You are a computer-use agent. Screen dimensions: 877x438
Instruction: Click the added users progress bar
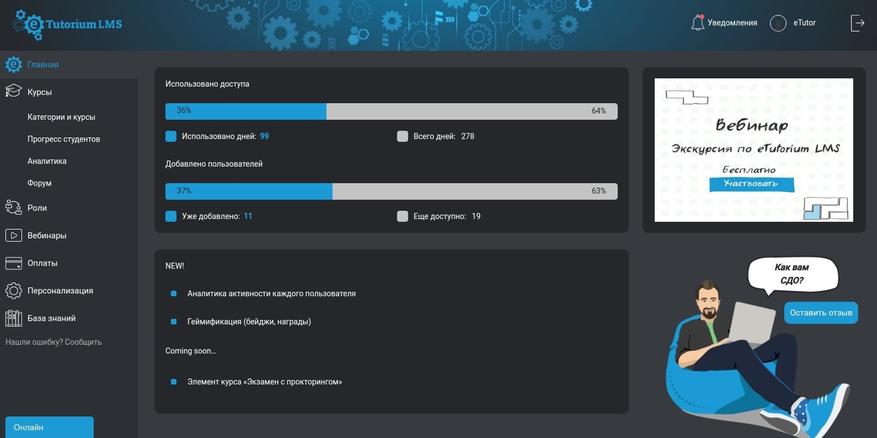point(391,191)
